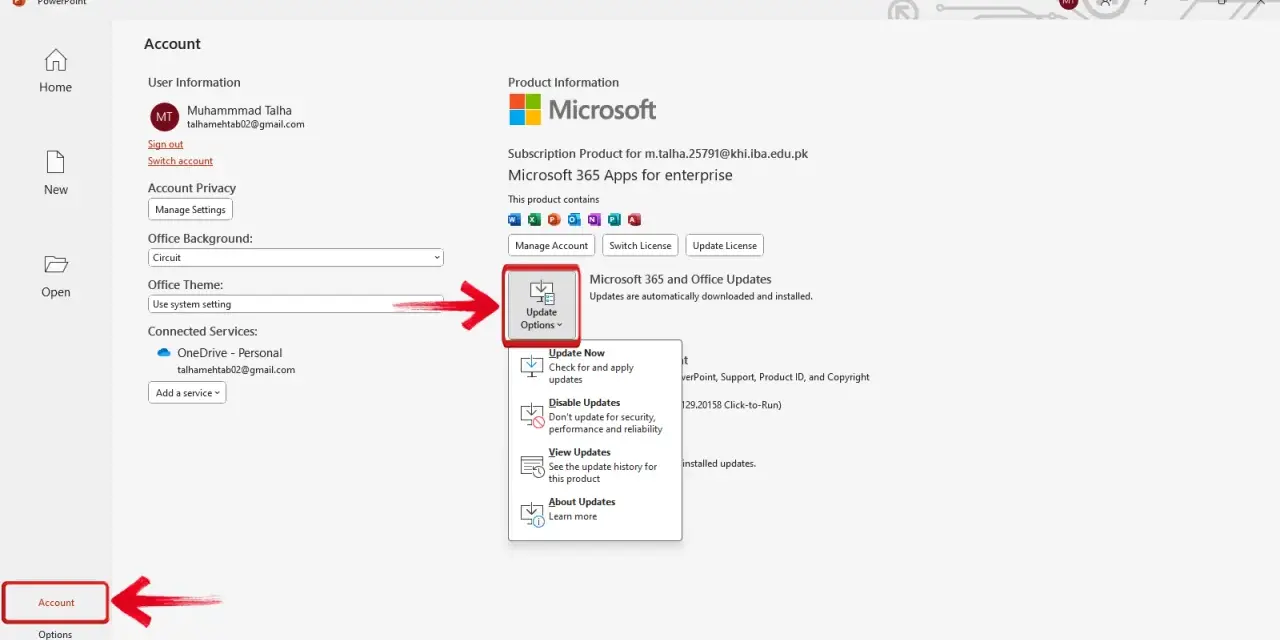
Task: Click the Access app icon
Action: [x=634, y=219]
